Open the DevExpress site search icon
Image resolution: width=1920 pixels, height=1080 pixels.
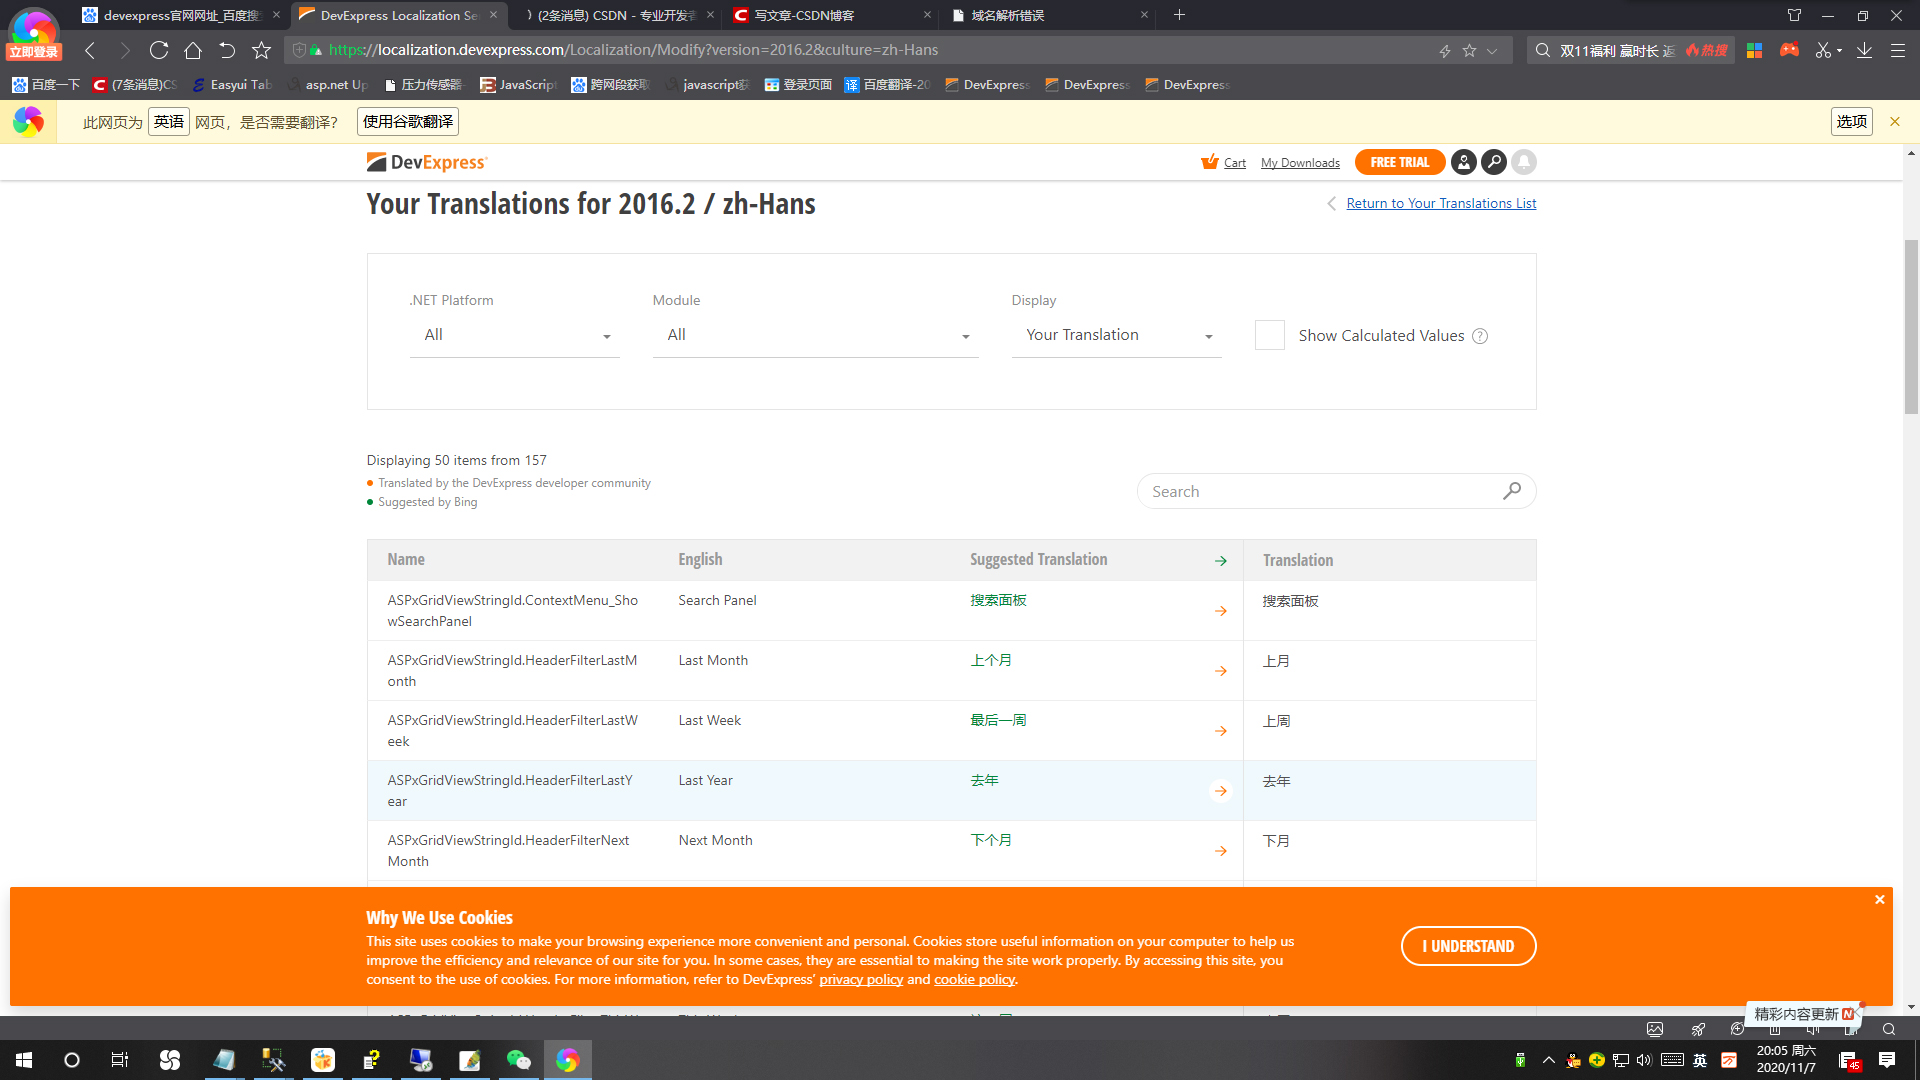[x=1493, y=162]
